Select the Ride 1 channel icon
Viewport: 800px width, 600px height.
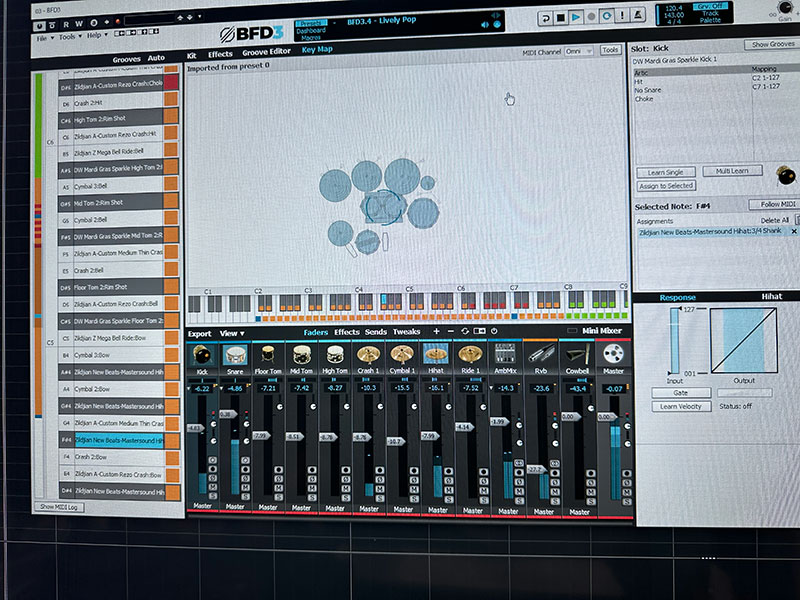tap(470, 354)
